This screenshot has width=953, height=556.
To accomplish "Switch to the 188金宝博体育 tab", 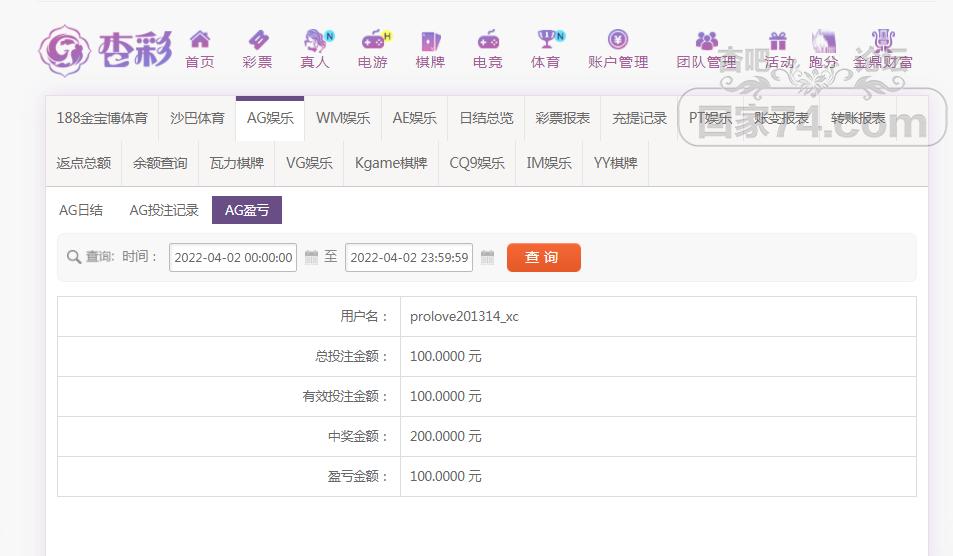I will [x=102, y=118].
